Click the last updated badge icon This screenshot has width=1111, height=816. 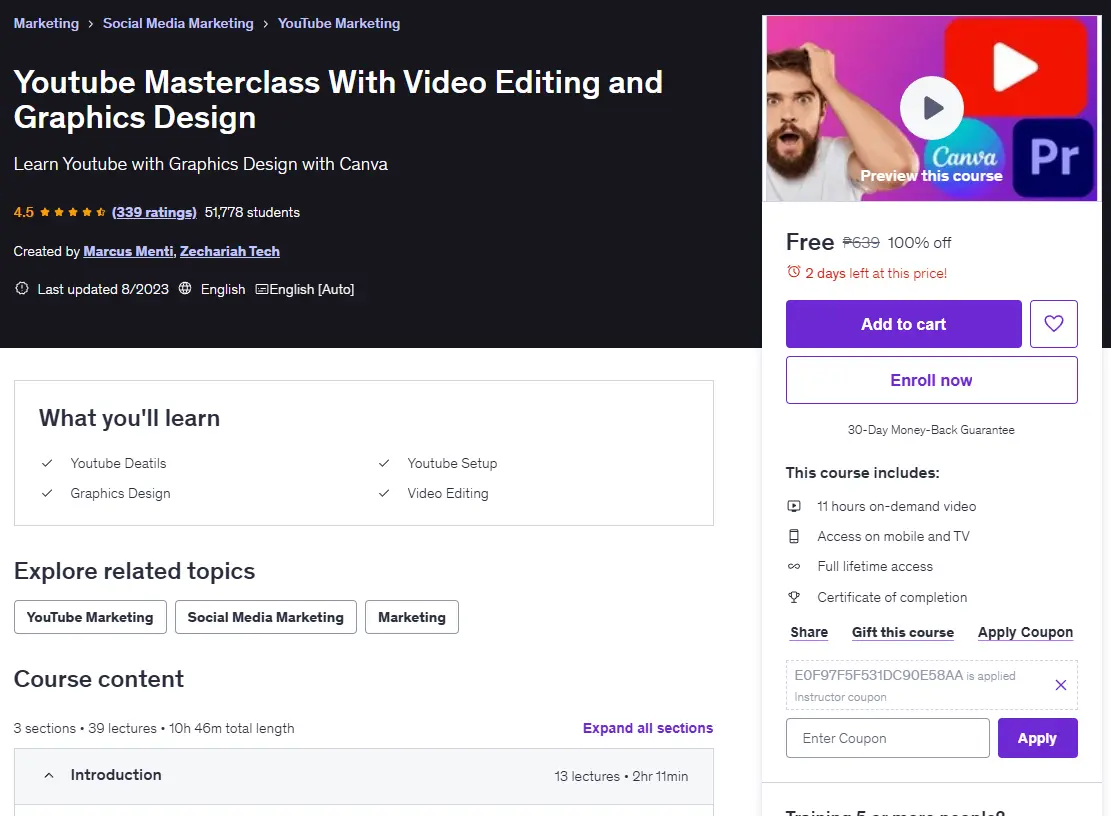click(22, 288)
